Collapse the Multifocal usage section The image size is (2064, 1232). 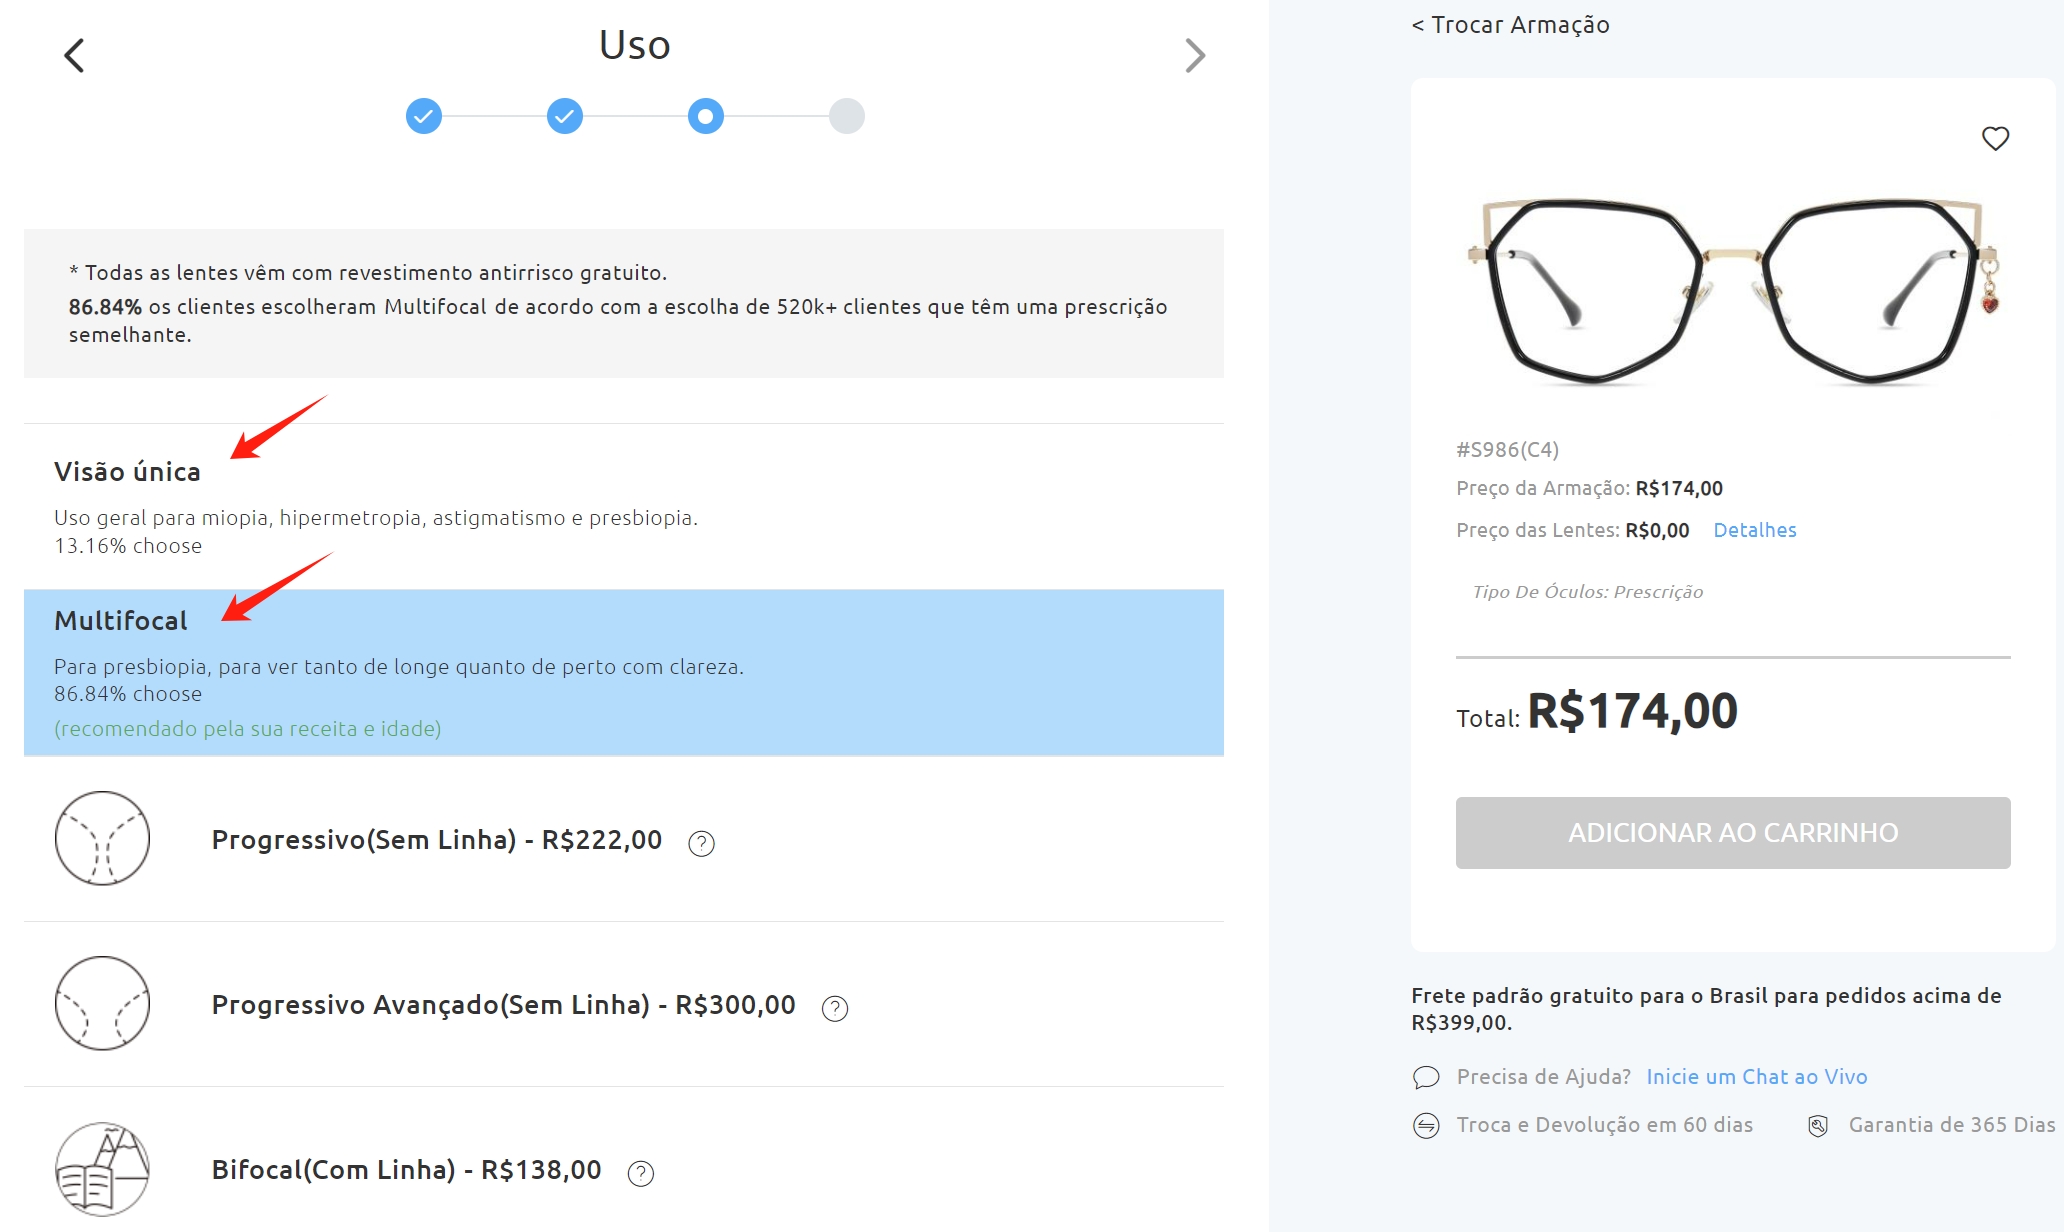(624, 672)
